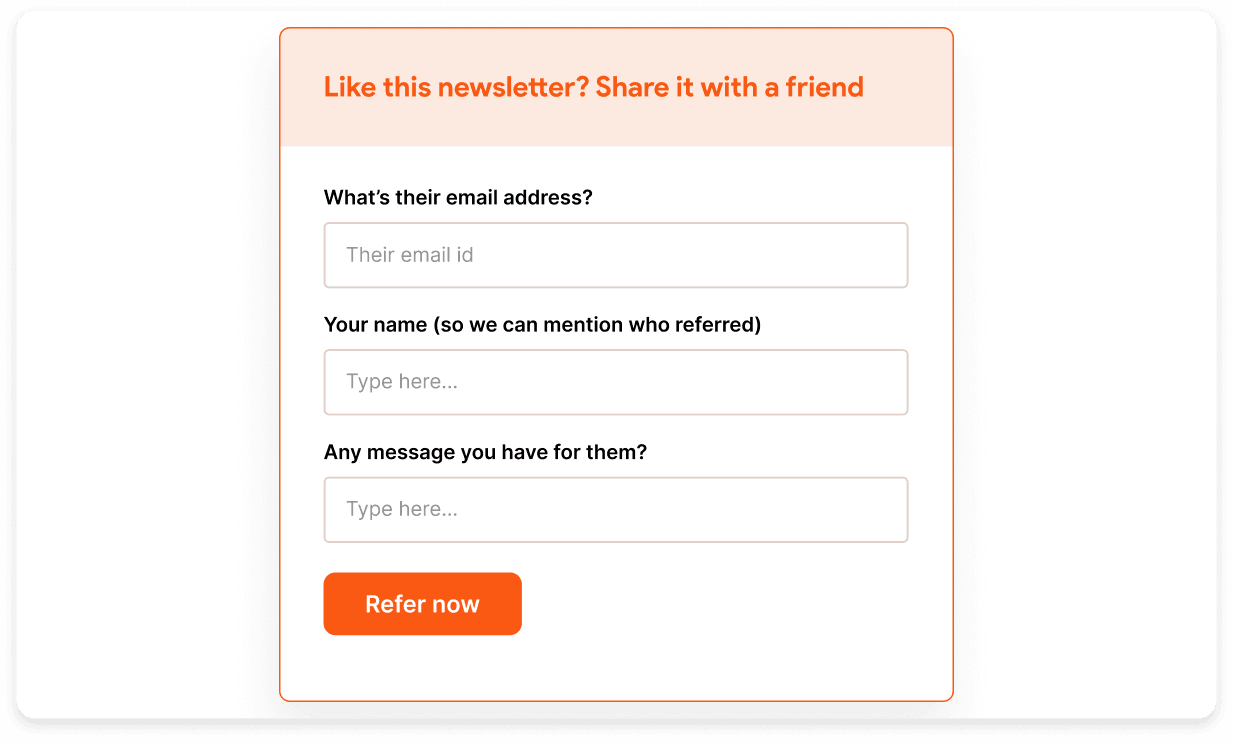Click the 'Your name (so we can mention who referred)' label

click(542, 324)
